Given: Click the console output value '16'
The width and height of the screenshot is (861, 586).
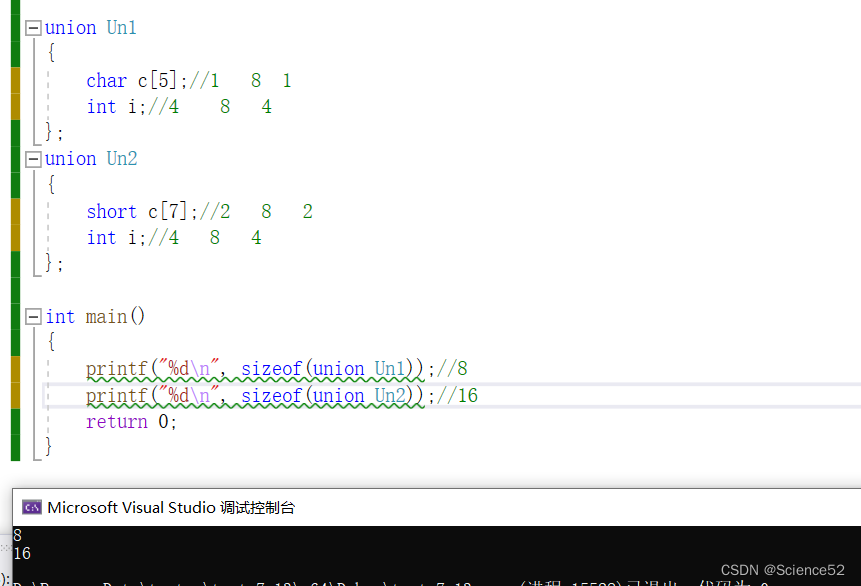Looking at the screenshot, I should 22,554.
